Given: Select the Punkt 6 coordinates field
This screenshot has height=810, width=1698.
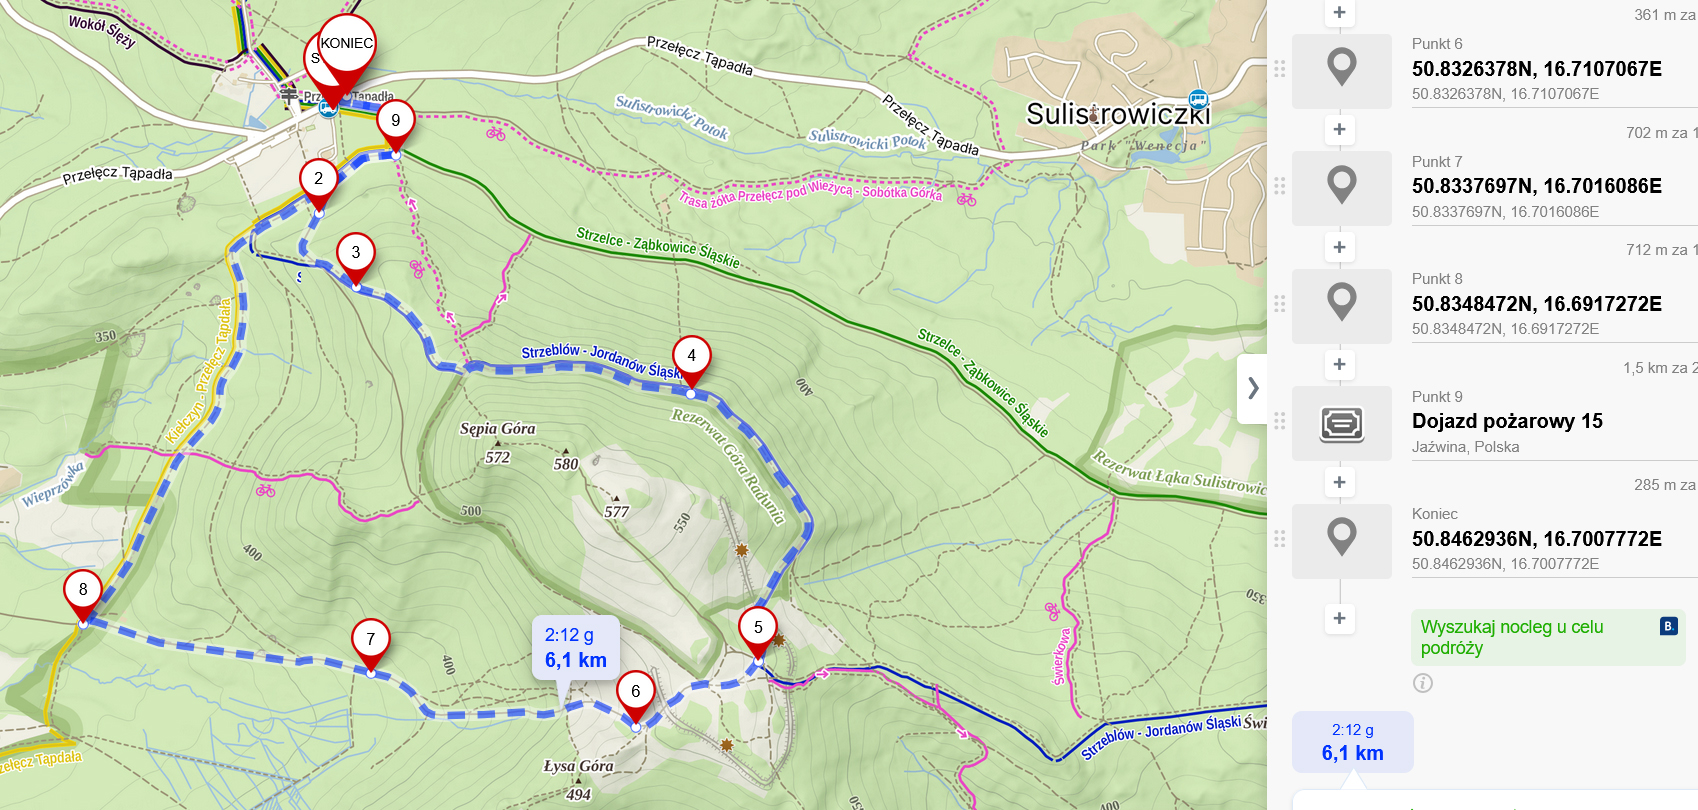Looking at the screenshot, I should pos(1537,69).
